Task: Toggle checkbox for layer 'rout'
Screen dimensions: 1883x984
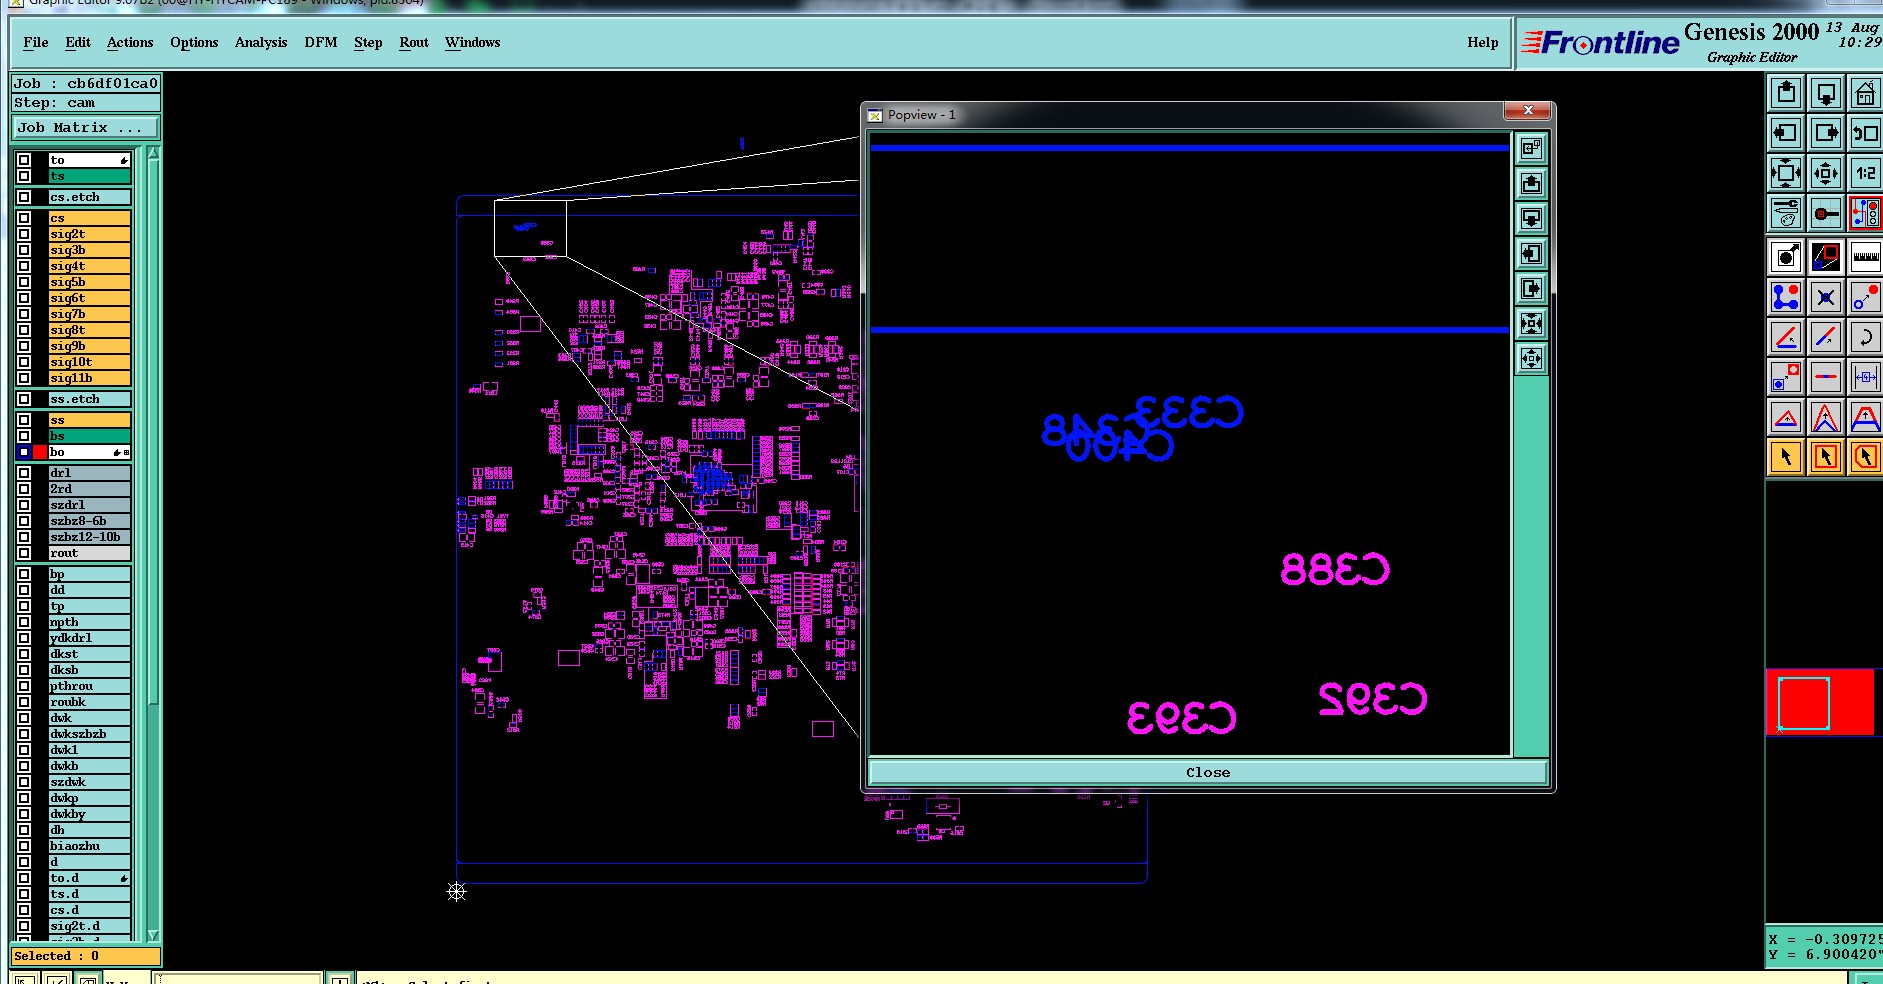Action: point(24,553)
